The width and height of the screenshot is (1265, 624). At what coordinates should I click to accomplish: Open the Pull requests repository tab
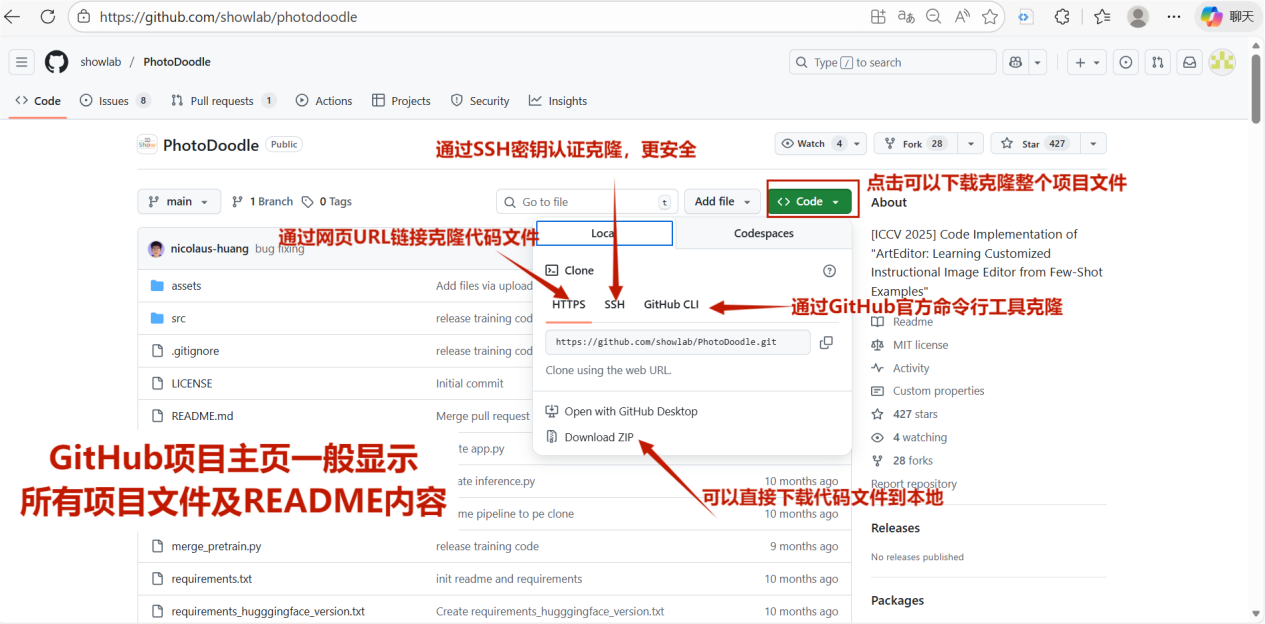(222, 101)
